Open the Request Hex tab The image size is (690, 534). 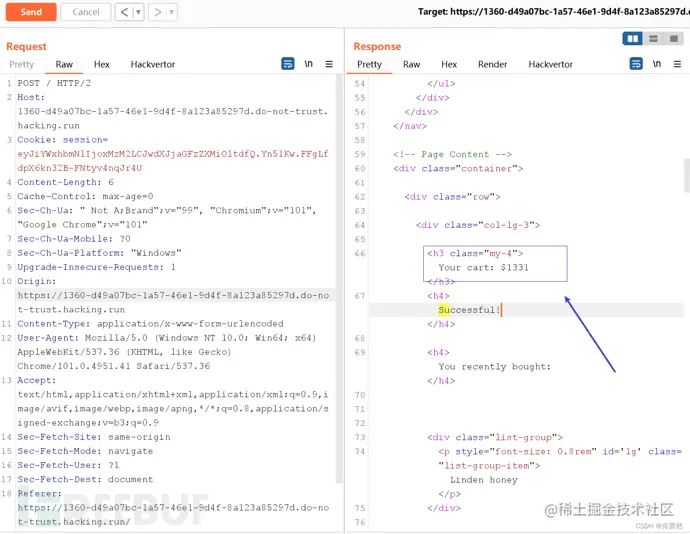[102, 64]
